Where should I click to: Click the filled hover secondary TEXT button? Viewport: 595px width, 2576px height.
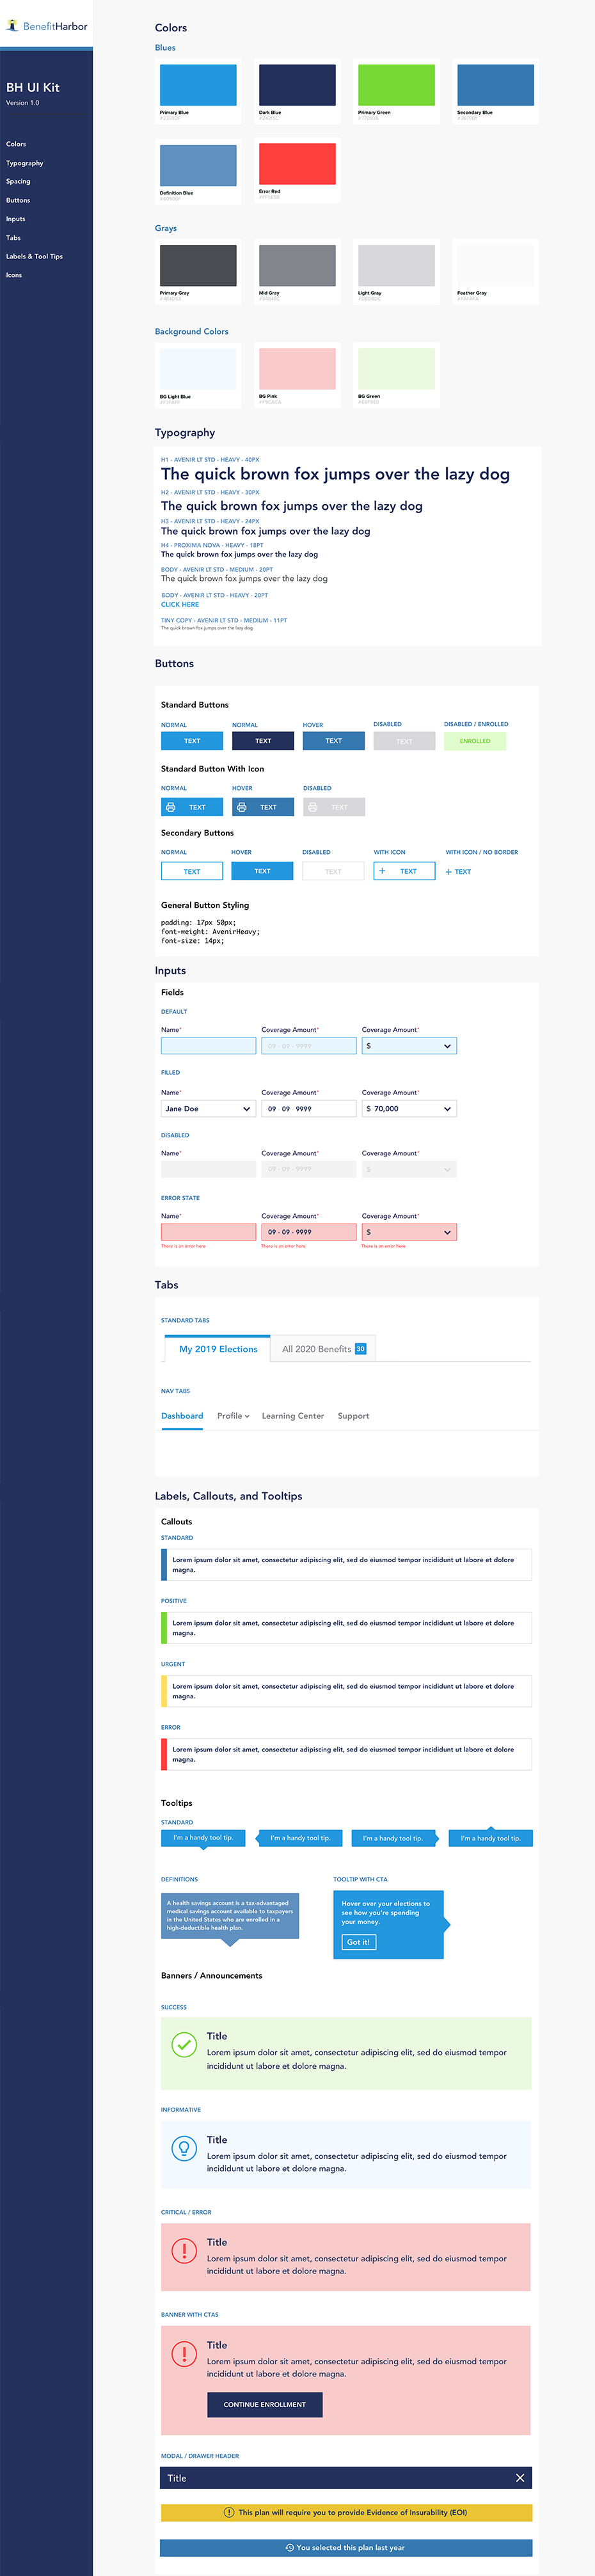(262, 871)
